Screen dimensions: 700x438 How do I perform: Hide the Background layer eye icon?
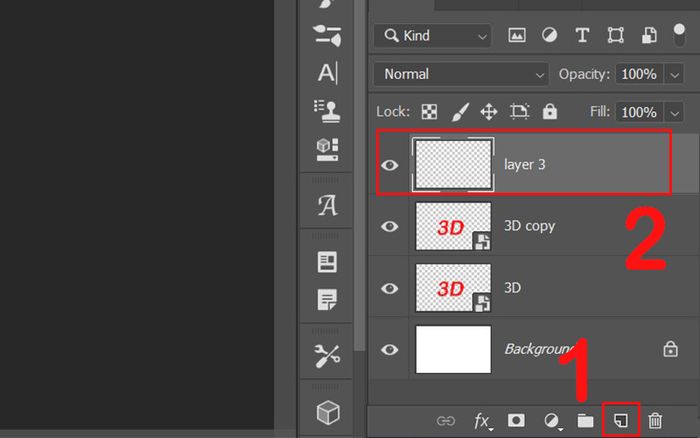[389, 350]
